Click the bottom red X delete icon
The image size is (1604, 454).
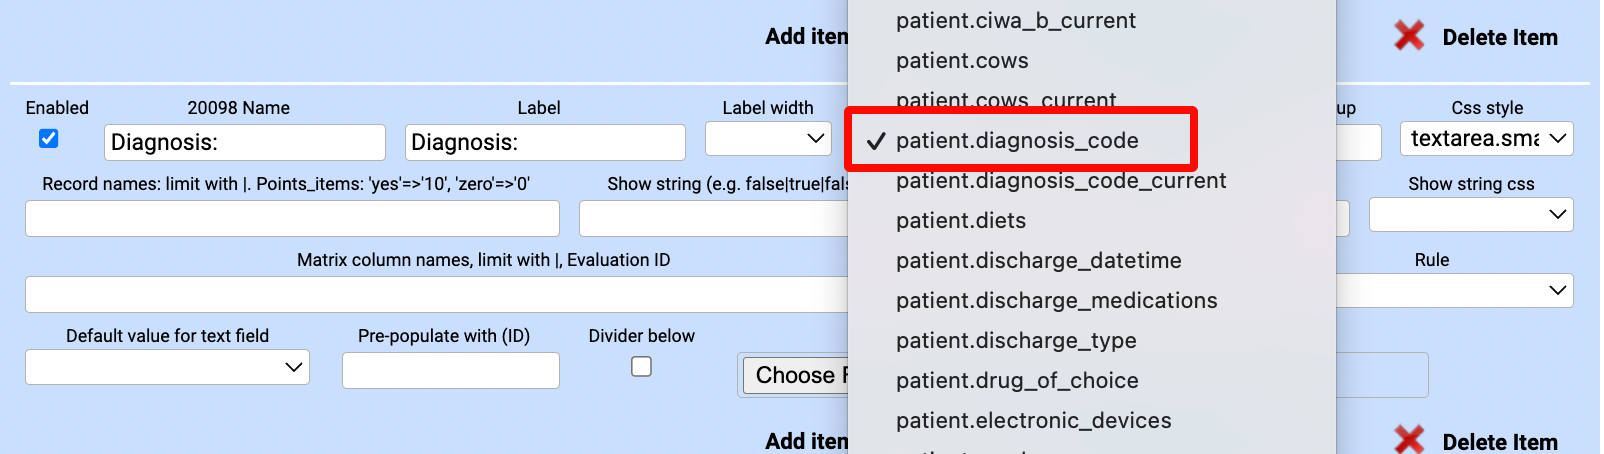point(1409,440)
